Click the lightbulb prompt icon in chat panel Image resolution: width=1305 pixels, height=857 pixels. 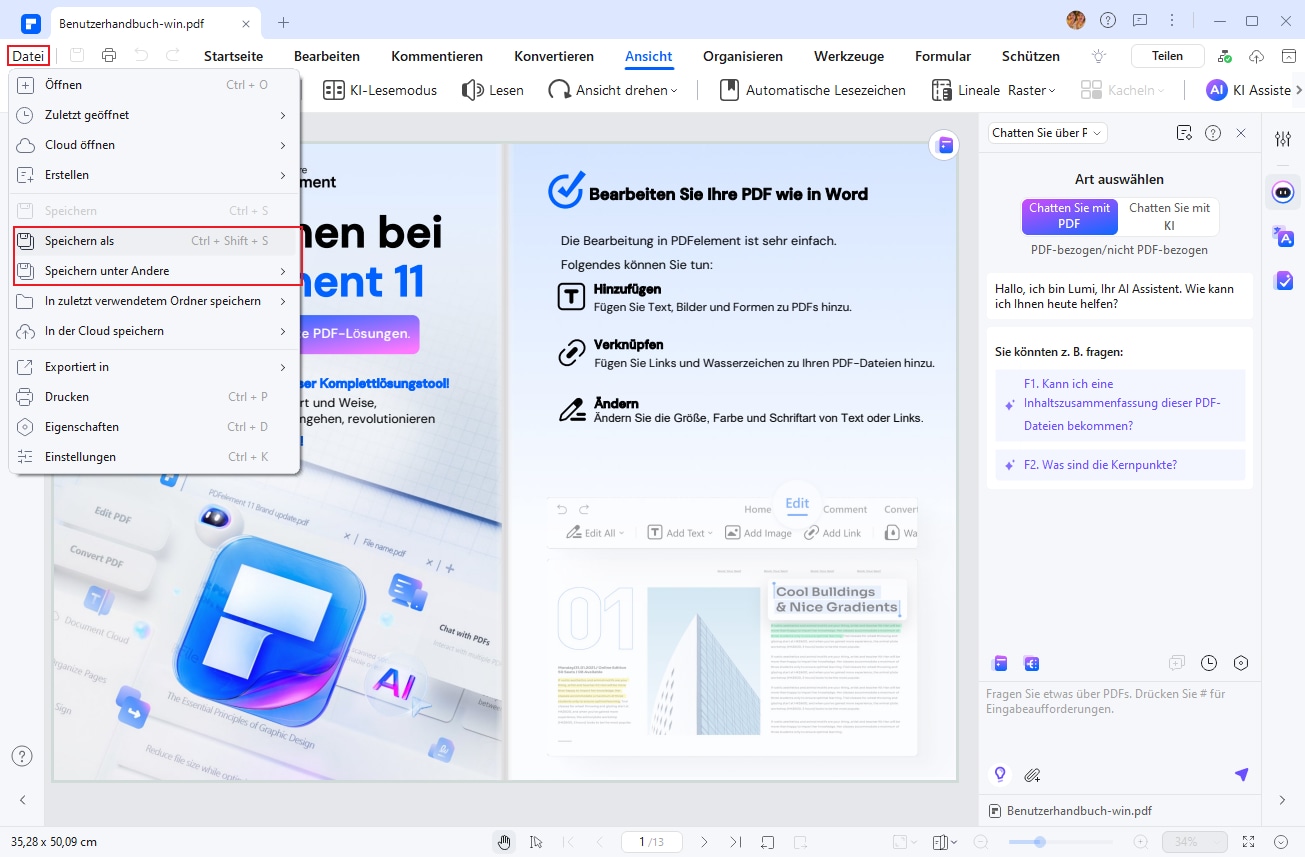(998, 774)
